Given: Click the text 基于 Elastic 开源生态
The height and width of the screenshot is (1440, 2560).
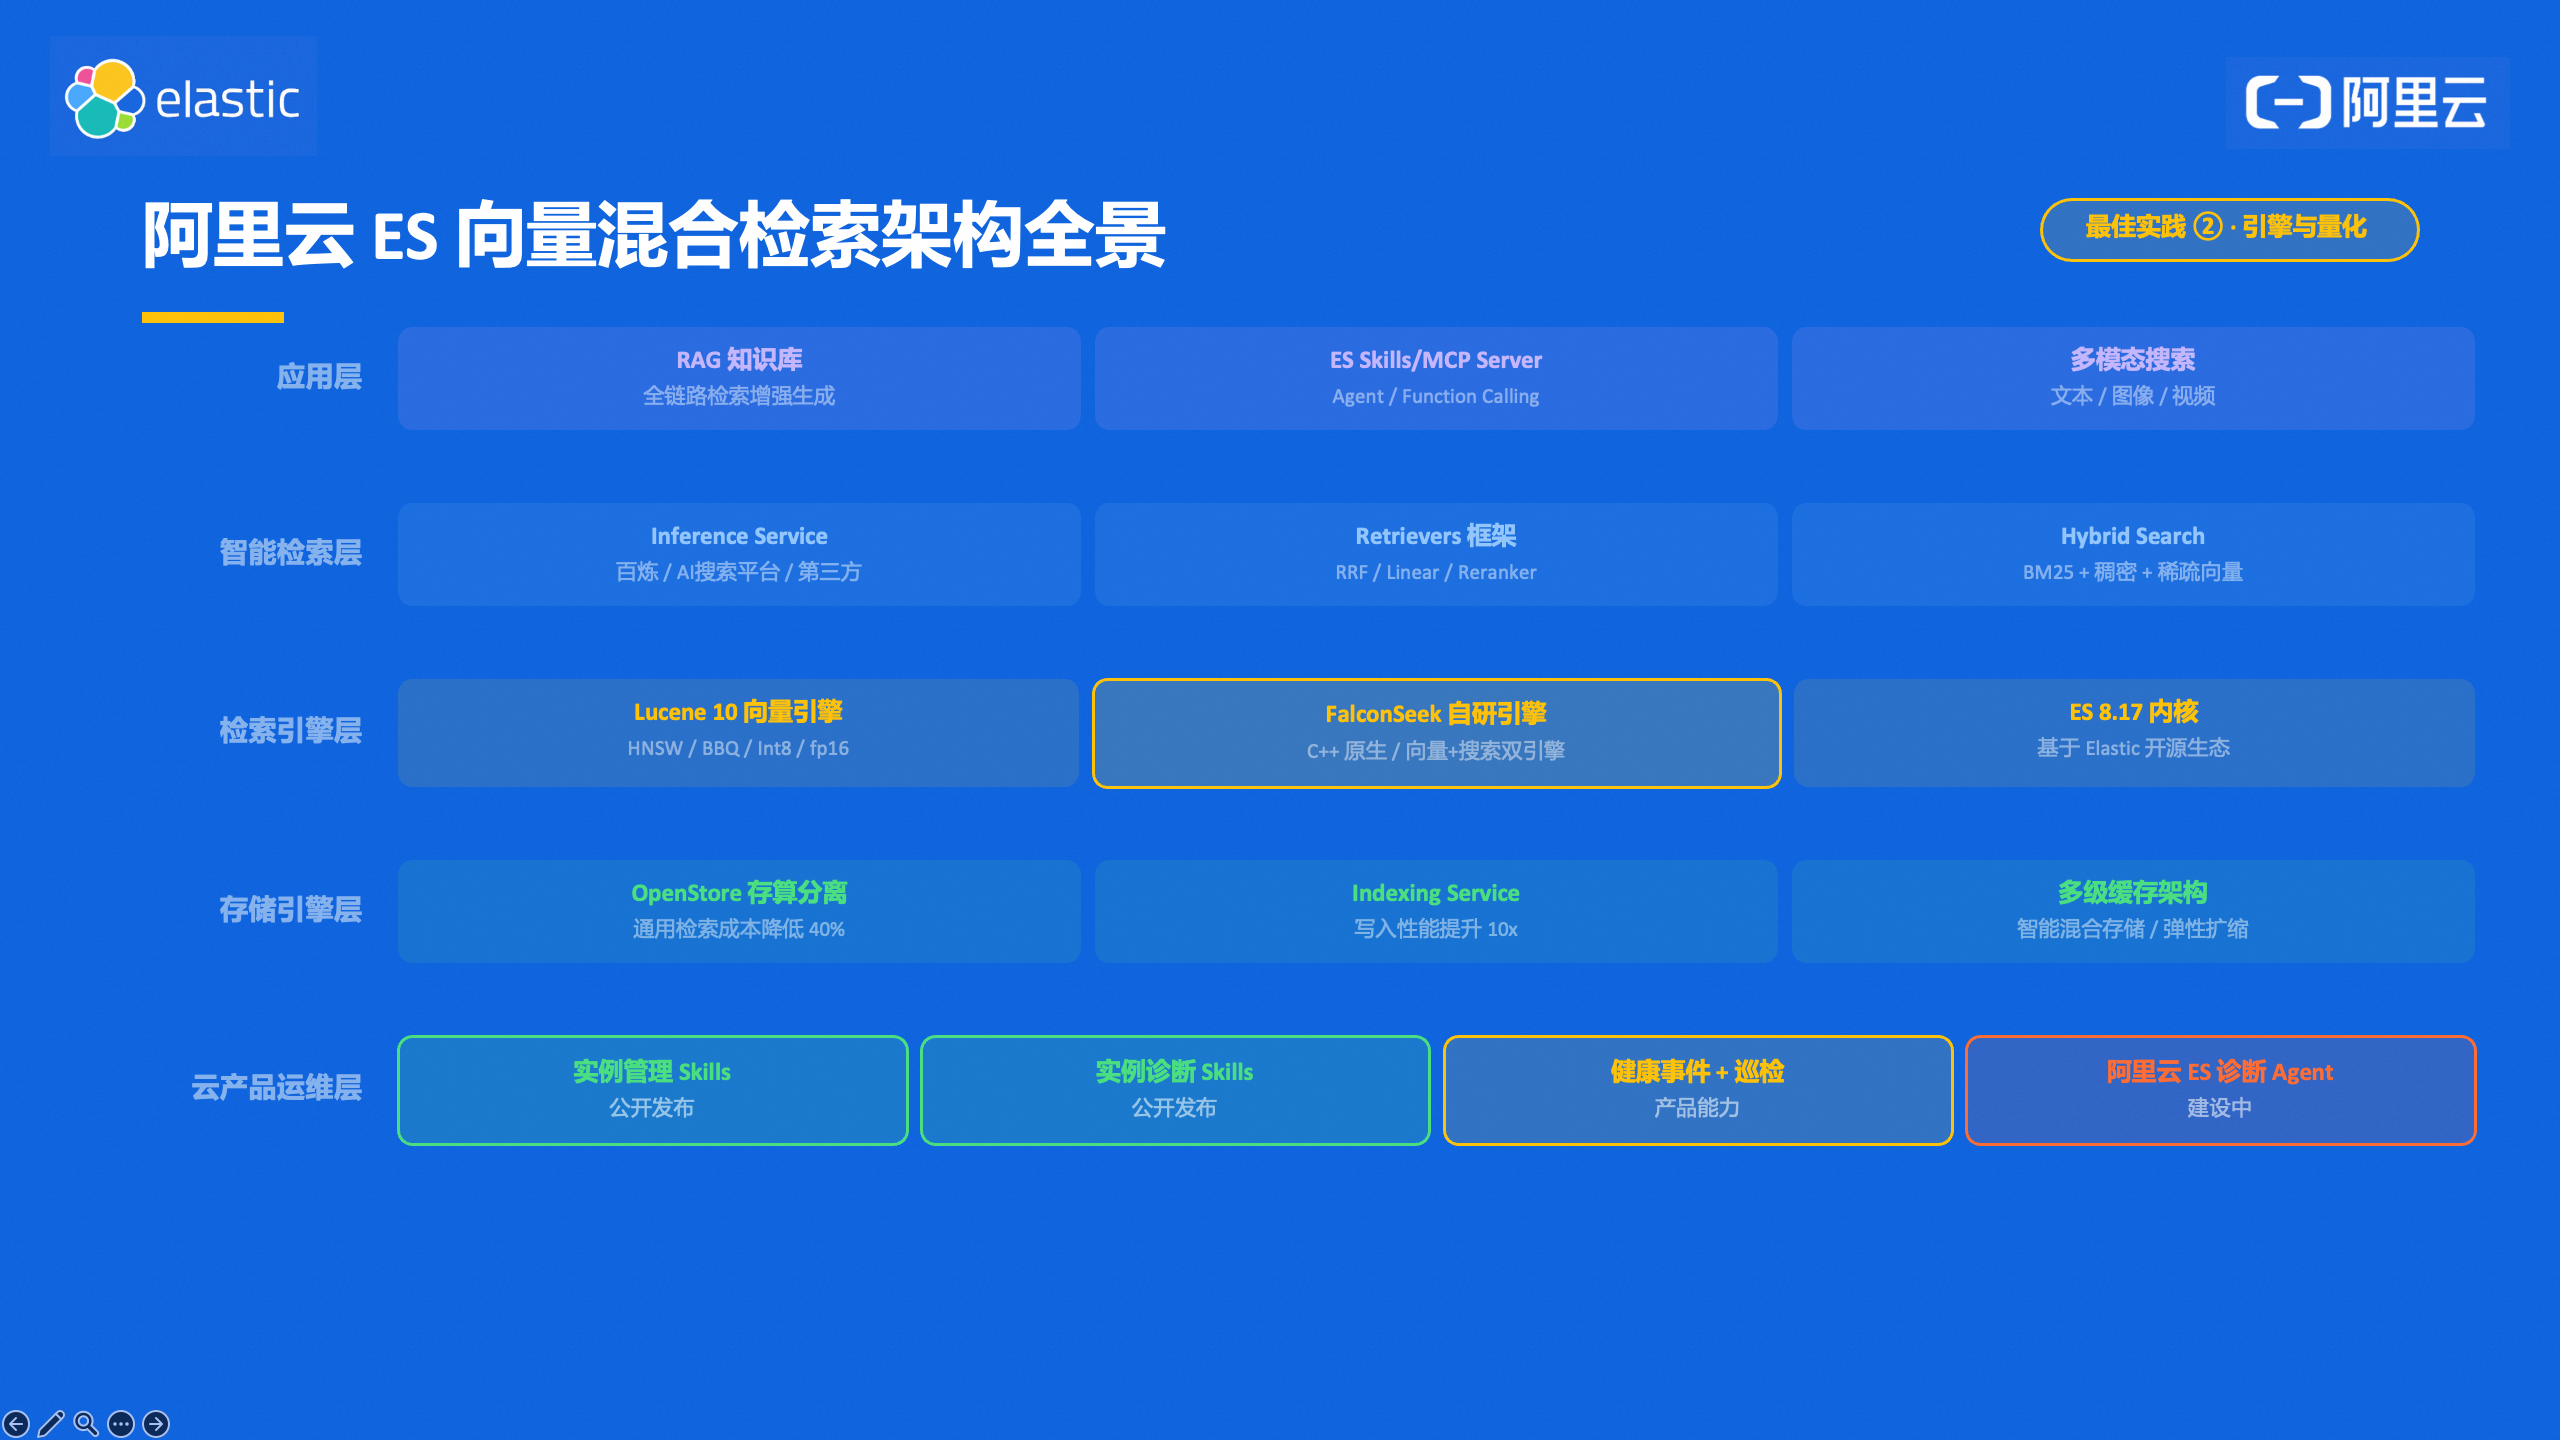Looking at the screenshot, I should (2134, 748).
